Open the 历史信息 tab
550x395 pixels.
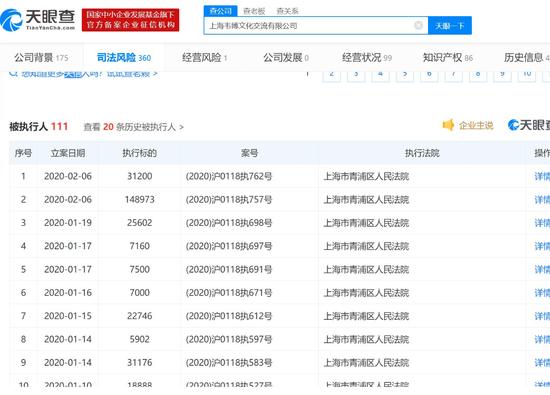pos(526,58)
